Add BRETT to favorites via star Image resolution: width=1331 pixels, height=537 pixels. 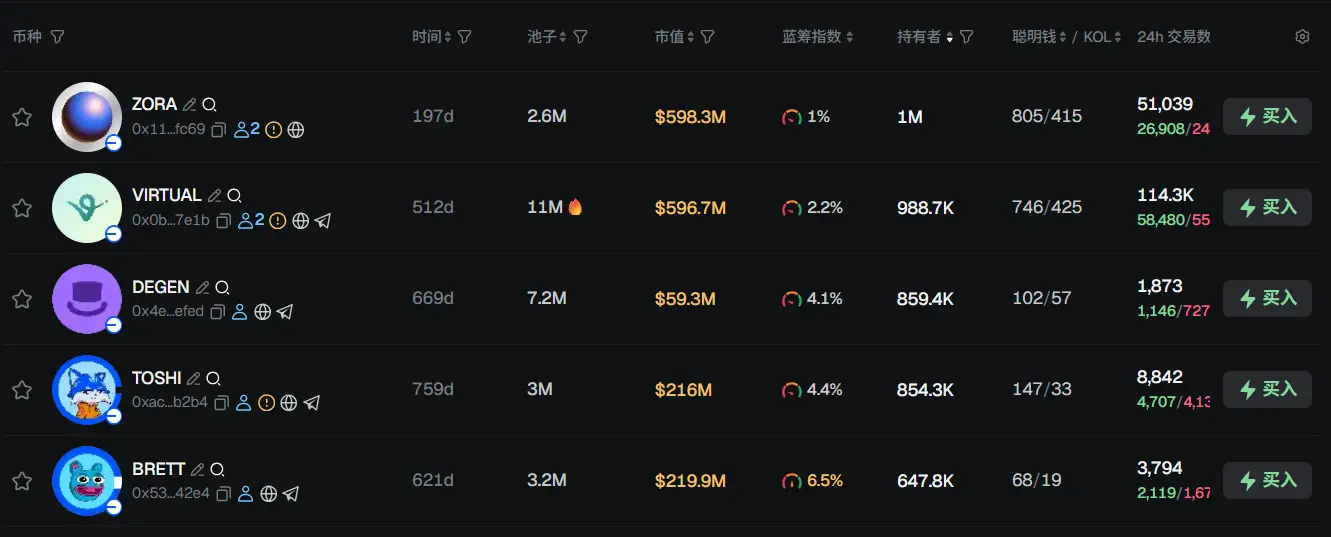[21, 481]
